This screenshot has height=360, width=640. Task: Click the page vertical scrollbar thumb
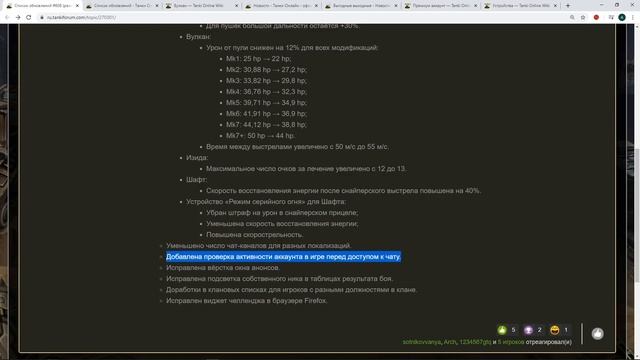click(637, 216)
